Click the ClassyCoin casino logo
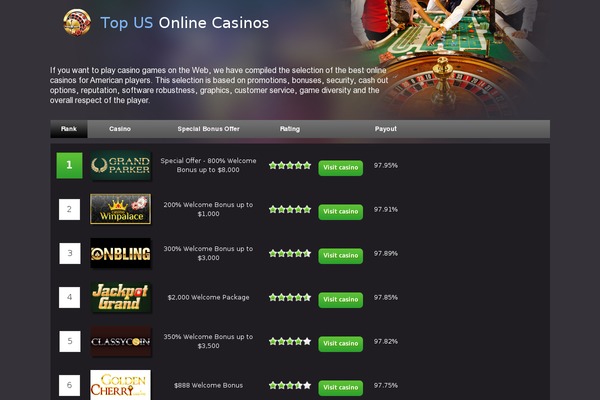600x400 pixels. point(121,341)
